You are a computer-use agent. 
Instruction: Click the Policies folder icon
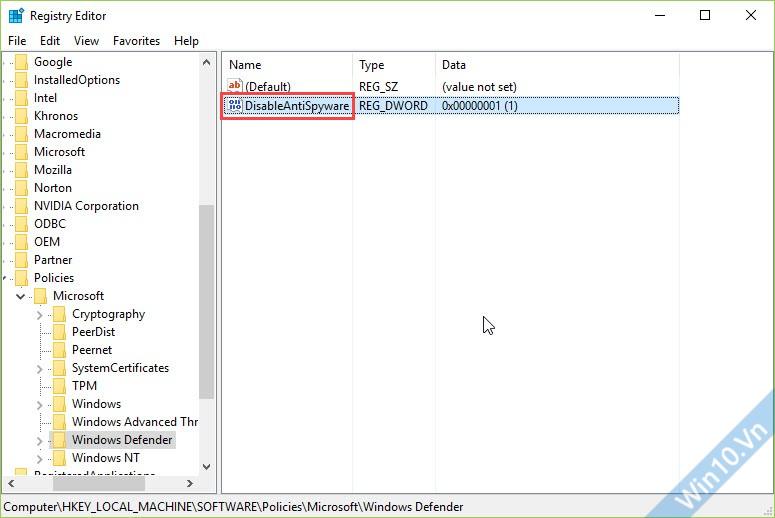(21, 278)
